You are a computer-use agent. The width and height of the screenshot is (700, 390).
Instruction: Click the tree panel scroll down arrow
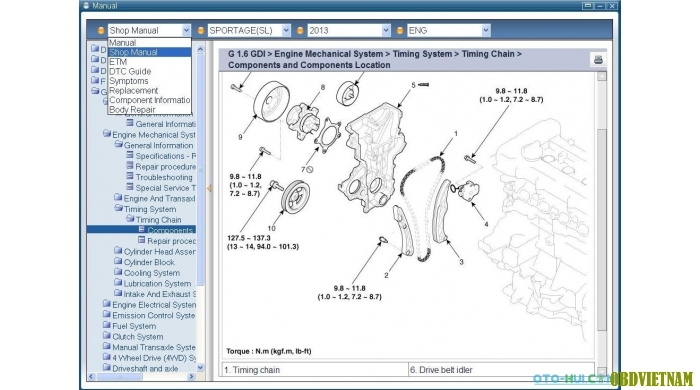click(x=200, y=368)
